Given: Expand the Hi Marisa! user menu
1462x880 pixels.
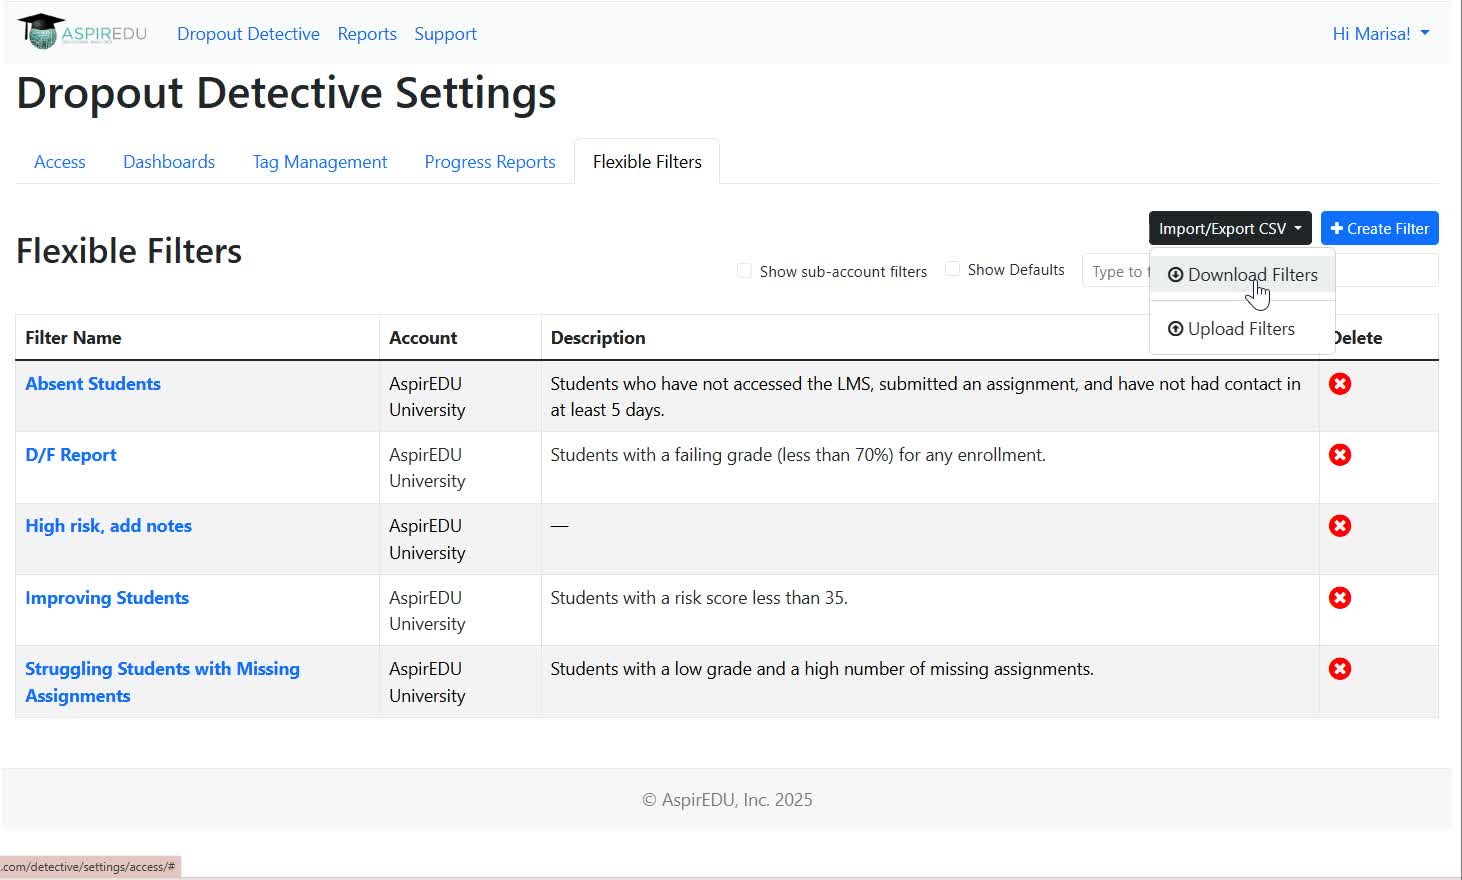Looking at the screenshot, I should click(1381, 34).
